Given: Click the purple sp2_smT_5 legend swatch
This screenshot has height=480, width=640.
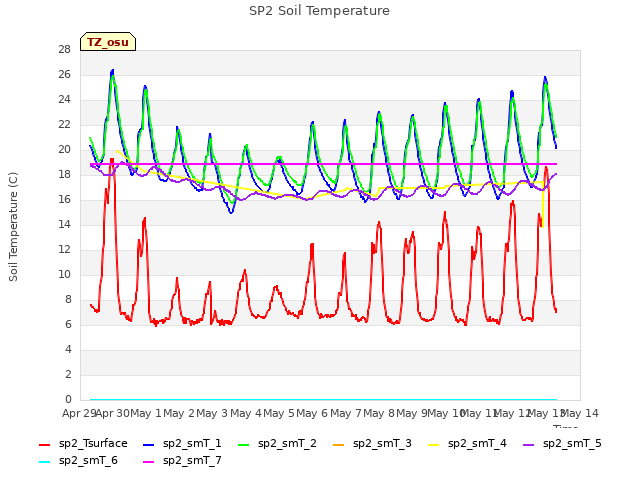Looking at the screenshot, I should coord(529,445).
